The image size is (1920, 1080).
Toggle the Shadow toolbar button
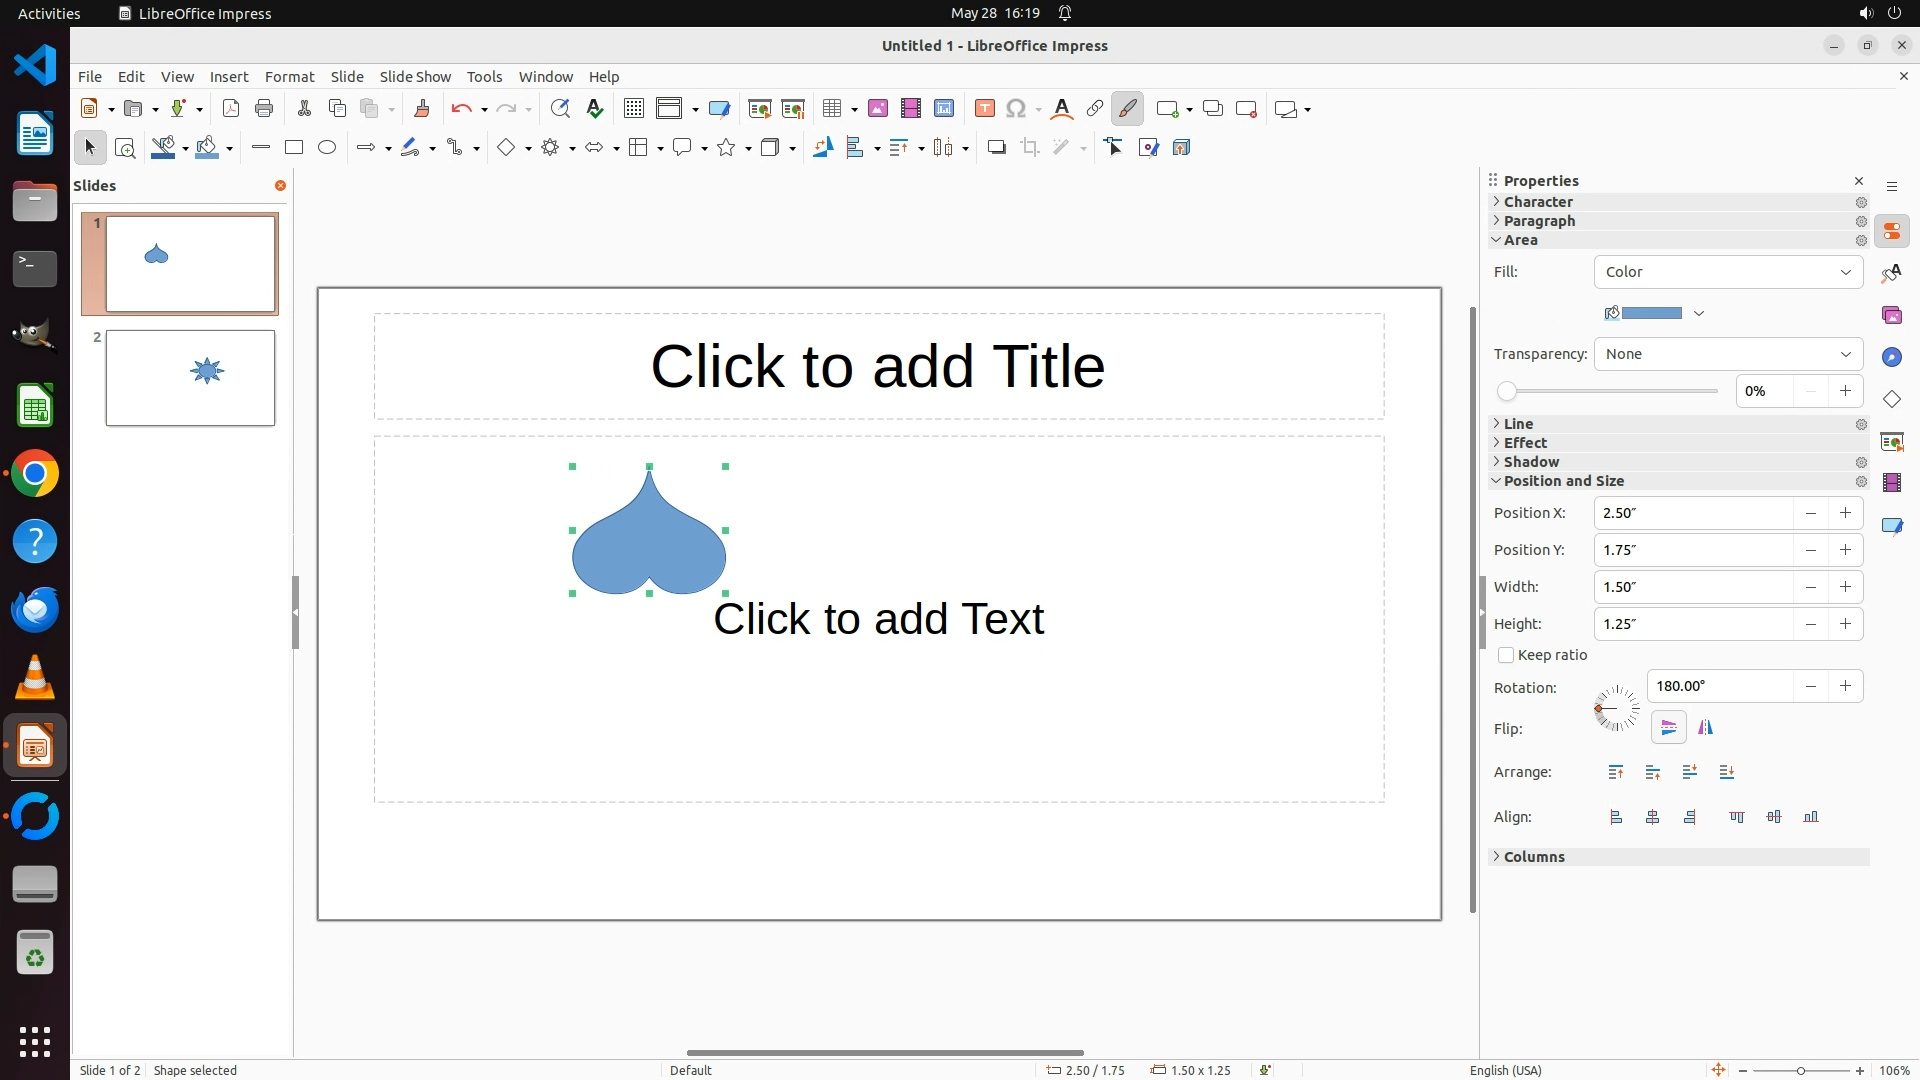click(x=996, y=148)
